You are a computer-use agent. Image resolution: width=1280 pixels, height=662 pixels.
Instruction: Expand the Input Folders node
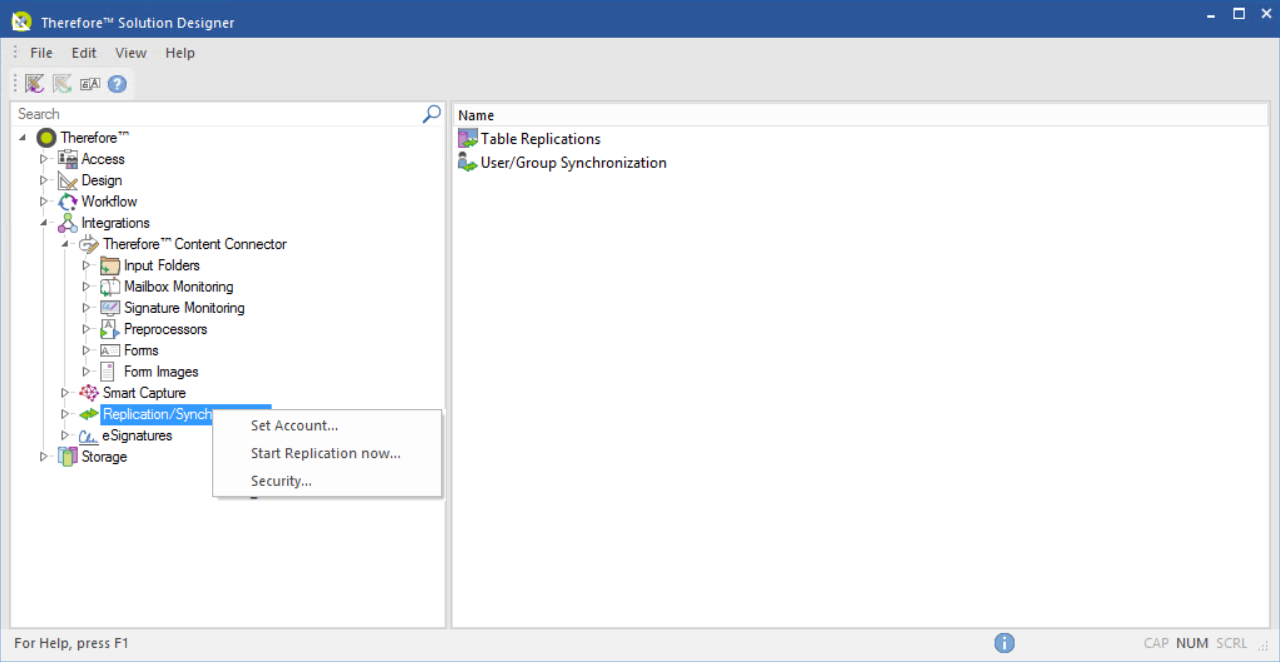pyautogui.click(x=86, y=266)
